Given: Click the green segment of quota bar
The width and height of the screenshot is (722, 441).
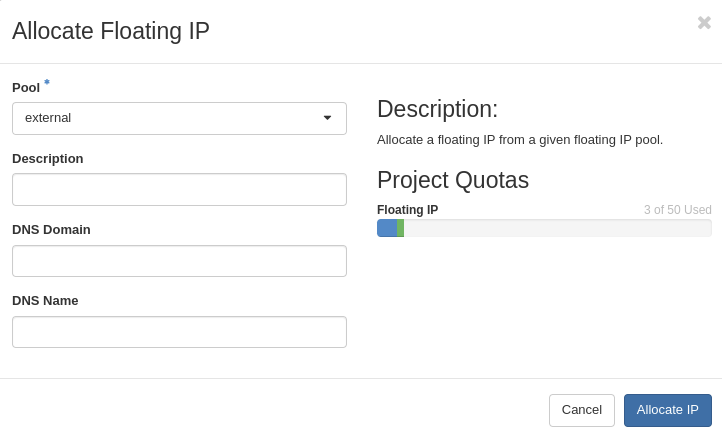Looking at the screenshot, I should point(400,228).
